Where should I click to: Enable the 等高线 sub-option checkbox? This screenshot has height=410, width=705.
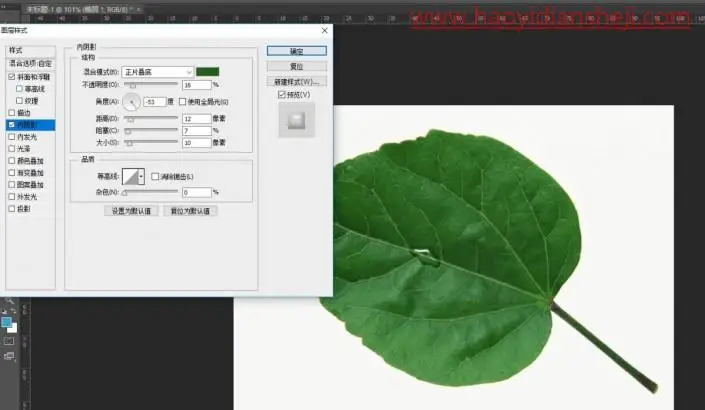click(19, 89)
